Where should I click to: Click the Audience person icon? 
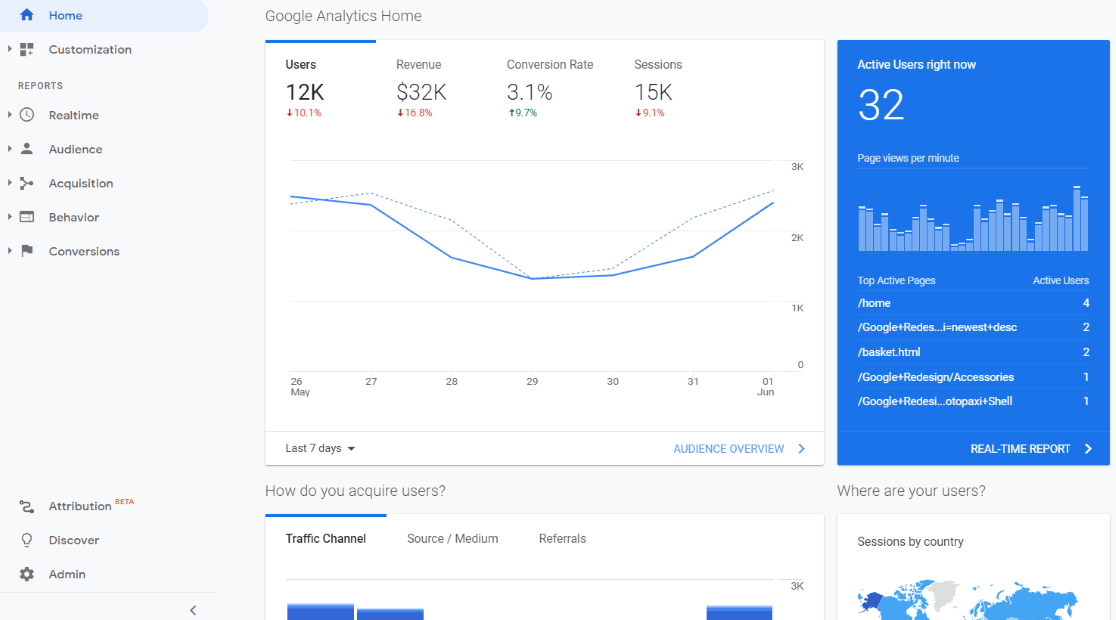click(27, 149)
